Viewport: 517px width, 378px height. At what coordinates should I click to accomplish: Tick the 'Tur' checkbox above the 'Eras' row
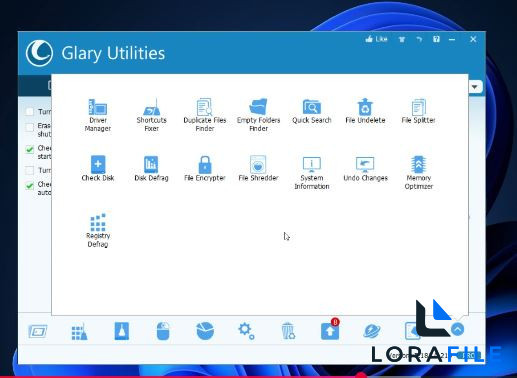point(30,111)
